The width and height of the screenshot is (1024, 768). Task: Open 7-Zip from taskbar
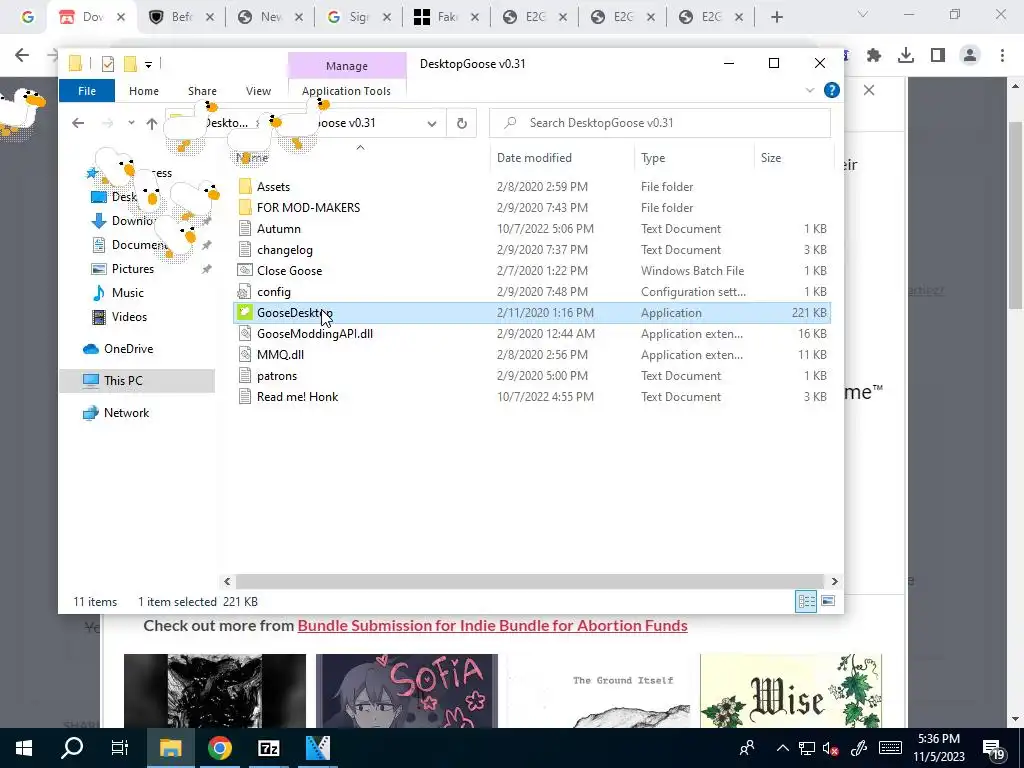(x=268, y=748)
